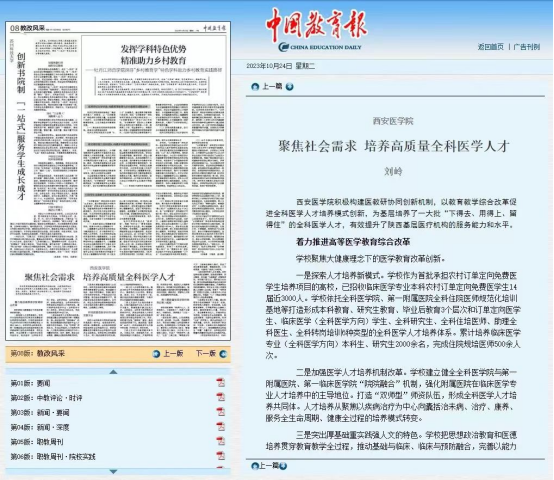Download PDF for 第01版 要闻
The image size is (554, 480).
point(221,383)
